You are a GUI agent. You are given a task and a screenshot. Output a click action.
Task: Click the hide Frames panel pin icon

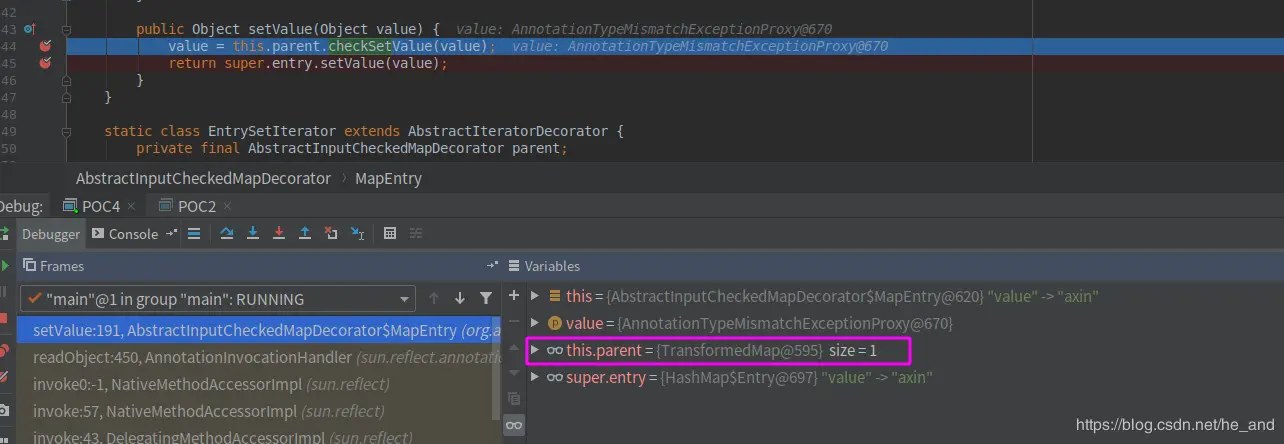click(x=491, y=266)
